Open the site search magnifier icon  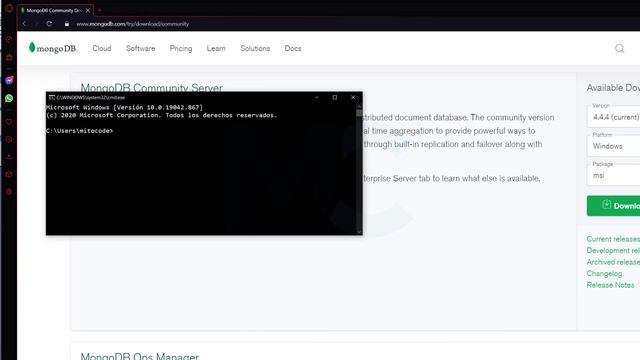(x=620, y=48)
